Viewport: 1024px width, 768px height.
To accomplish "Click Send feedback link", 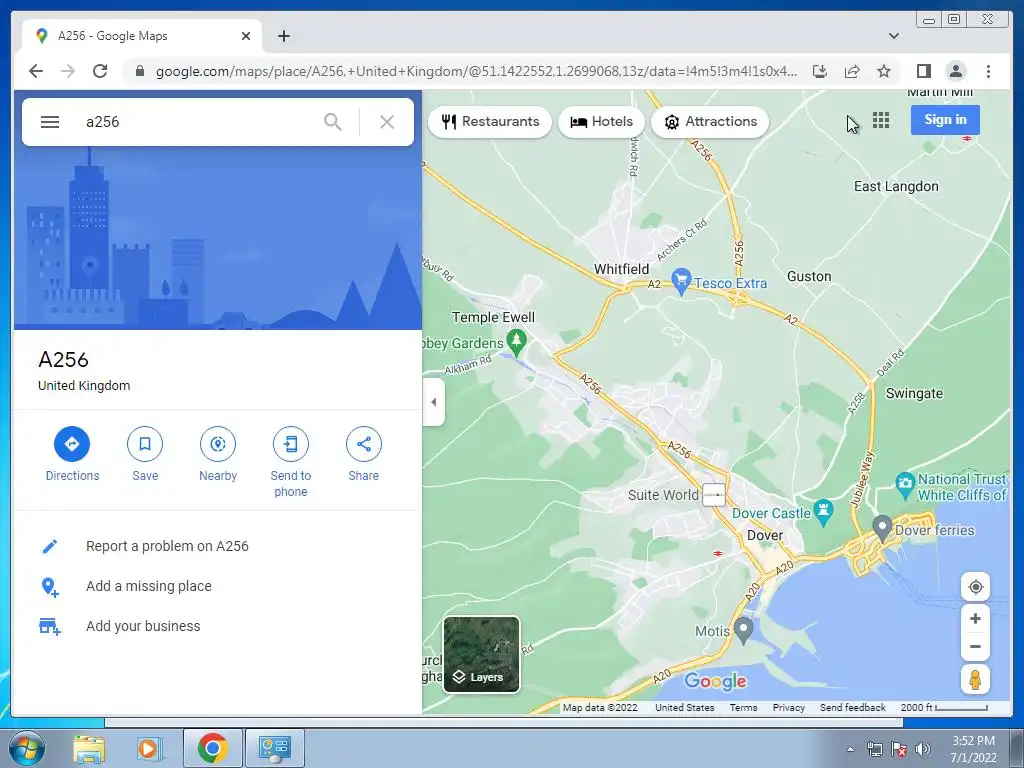I will tap(852, 707).
